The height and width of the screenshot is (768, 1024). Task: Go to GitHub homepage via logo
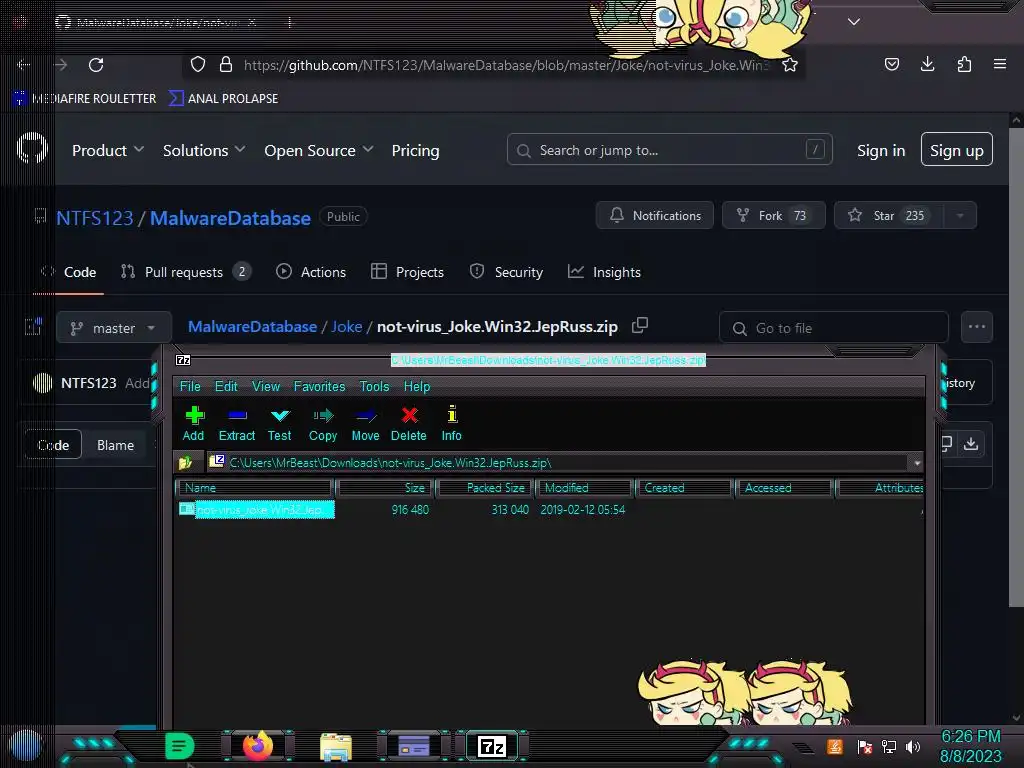point(31,148)
